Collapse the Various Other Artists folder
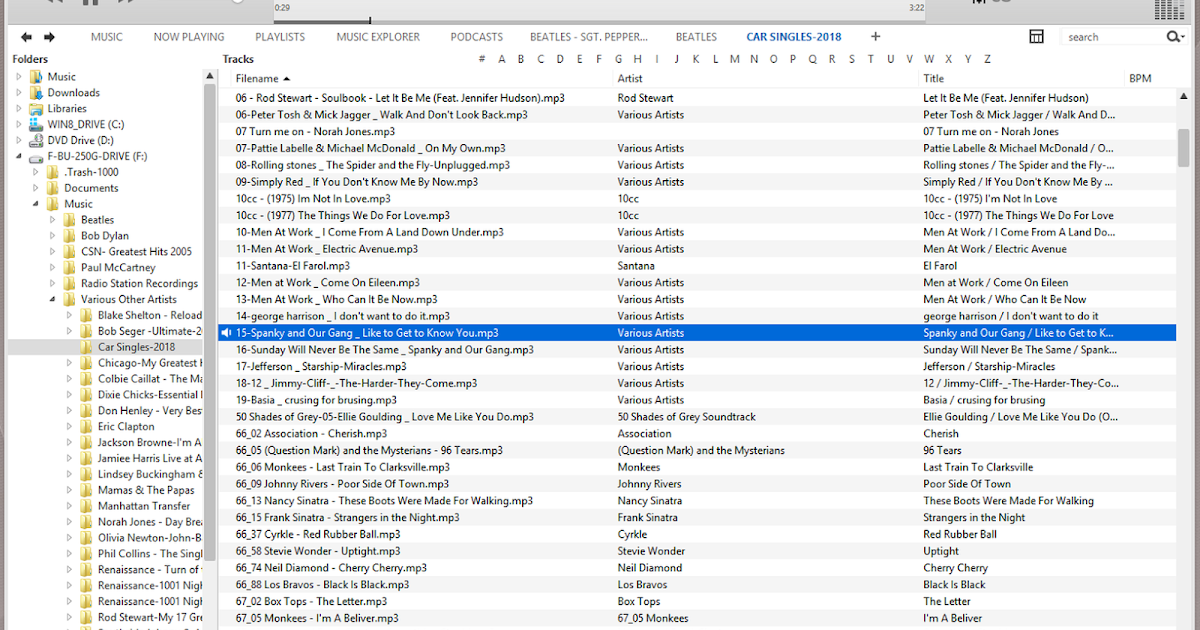Image resolution: width=1200 pixels, height=630 pixels. click(x=53, y=300)
